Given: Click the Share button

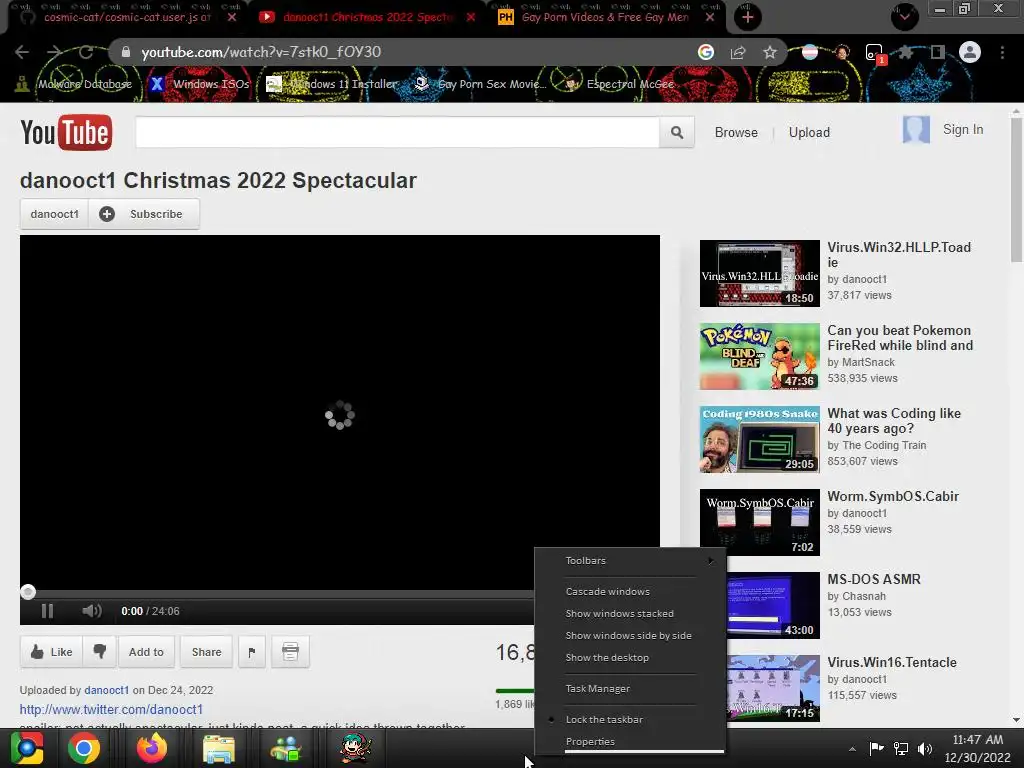Looking at the screenshot, I should tap(206, 652).
